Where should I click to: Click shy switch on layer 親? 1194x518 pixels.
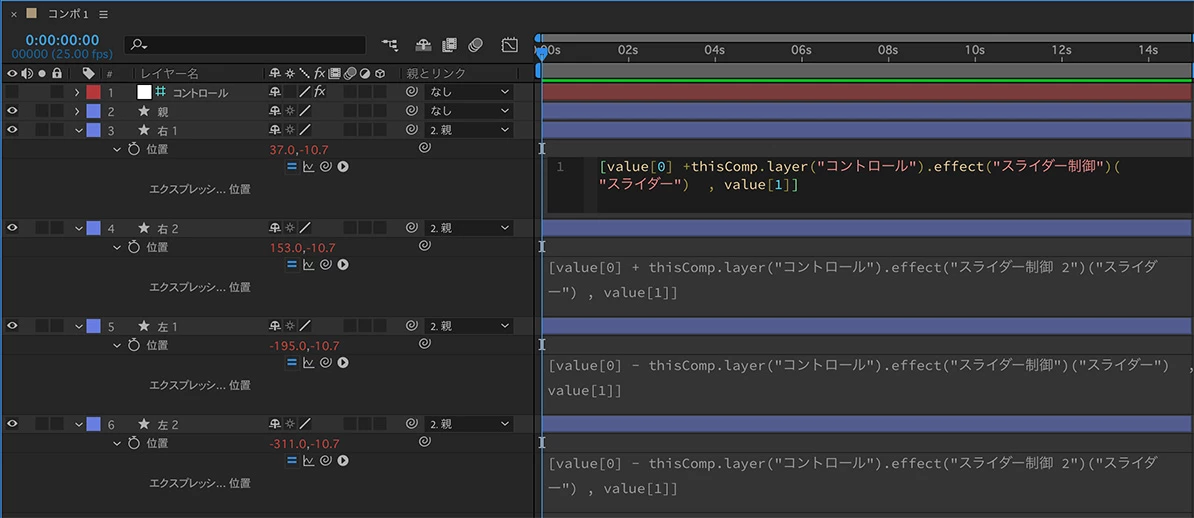tap(274, 111)
